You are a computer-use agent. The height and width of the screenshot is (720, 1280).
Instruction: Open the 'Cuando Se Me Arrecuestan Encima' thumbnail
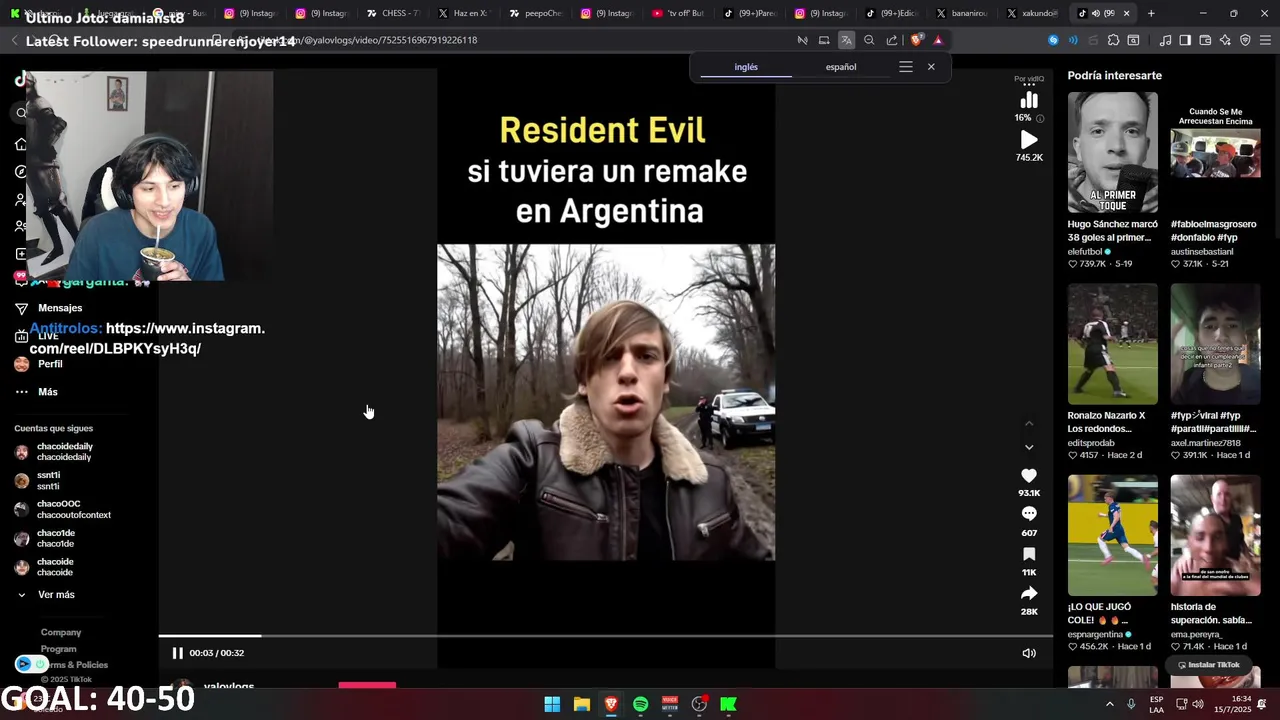click(1215, 152)
